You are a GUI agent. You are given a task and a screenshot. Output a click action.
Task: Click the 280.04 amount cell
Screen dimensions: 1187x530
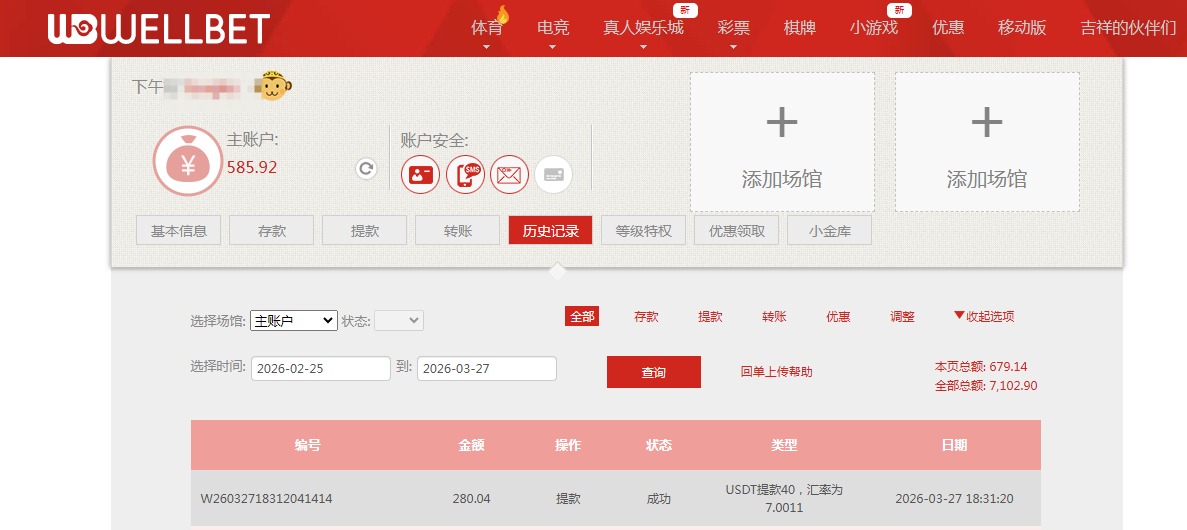(472, 499)
